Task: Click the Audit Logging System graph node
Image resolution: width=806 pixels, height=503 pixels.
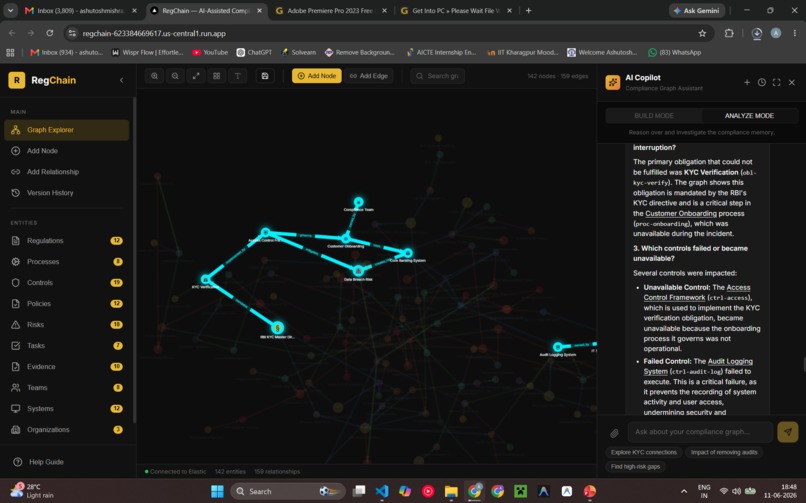Action: click(x=558, y=347)
